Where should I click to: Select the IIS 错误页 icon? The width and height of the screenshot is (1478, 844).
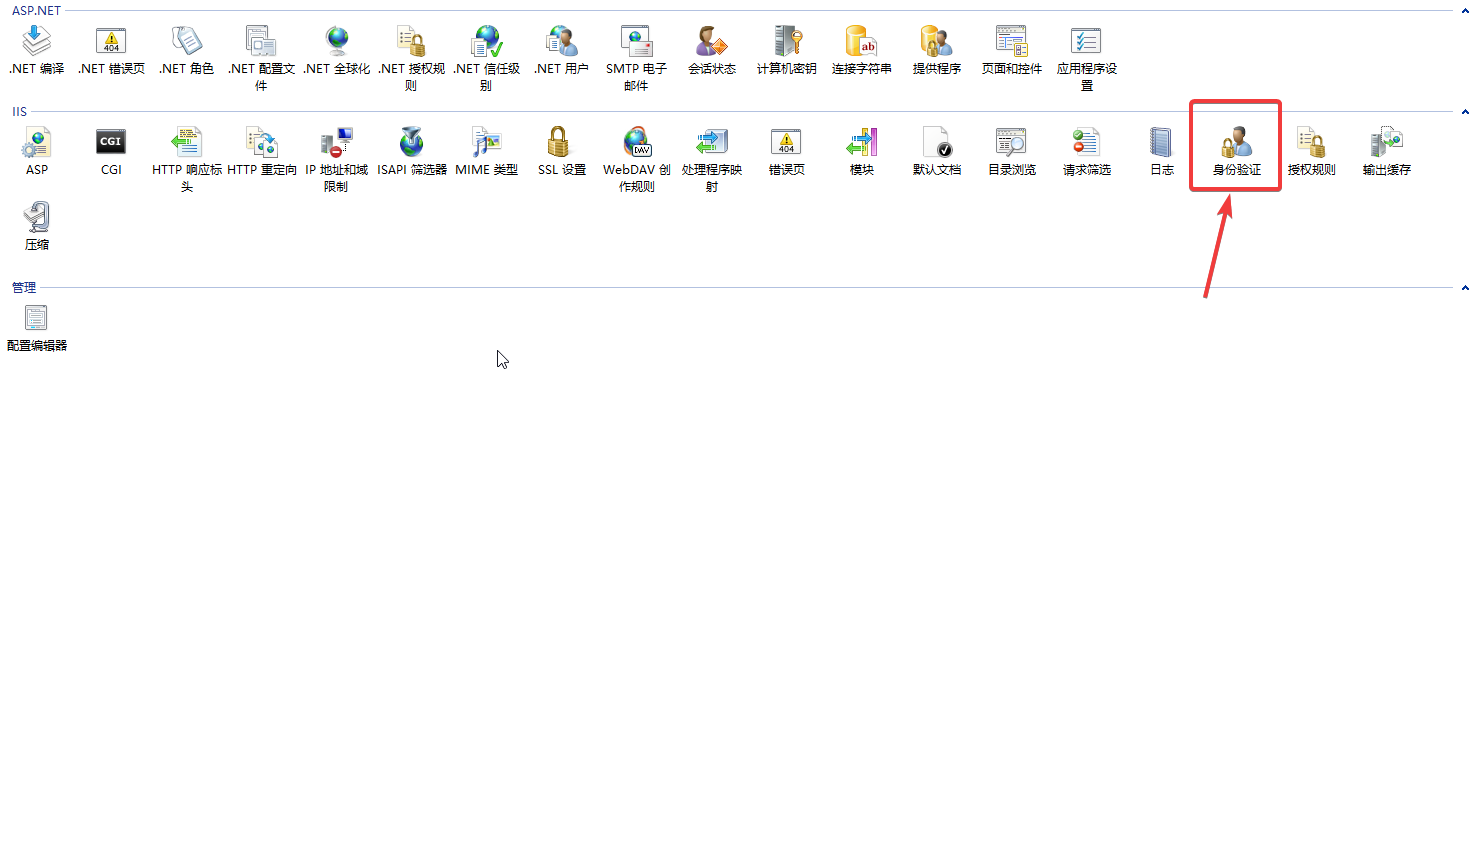[787, 142]
